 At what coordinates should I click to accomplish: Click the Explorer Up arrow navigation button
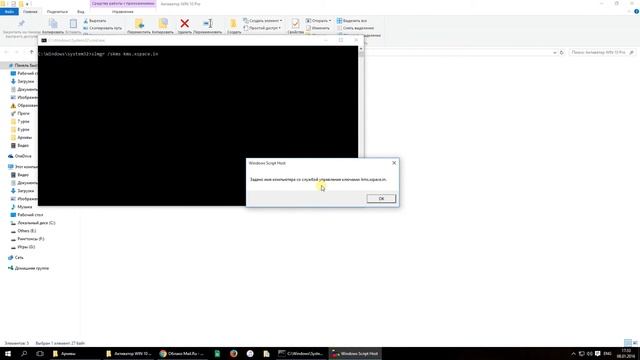31,52
